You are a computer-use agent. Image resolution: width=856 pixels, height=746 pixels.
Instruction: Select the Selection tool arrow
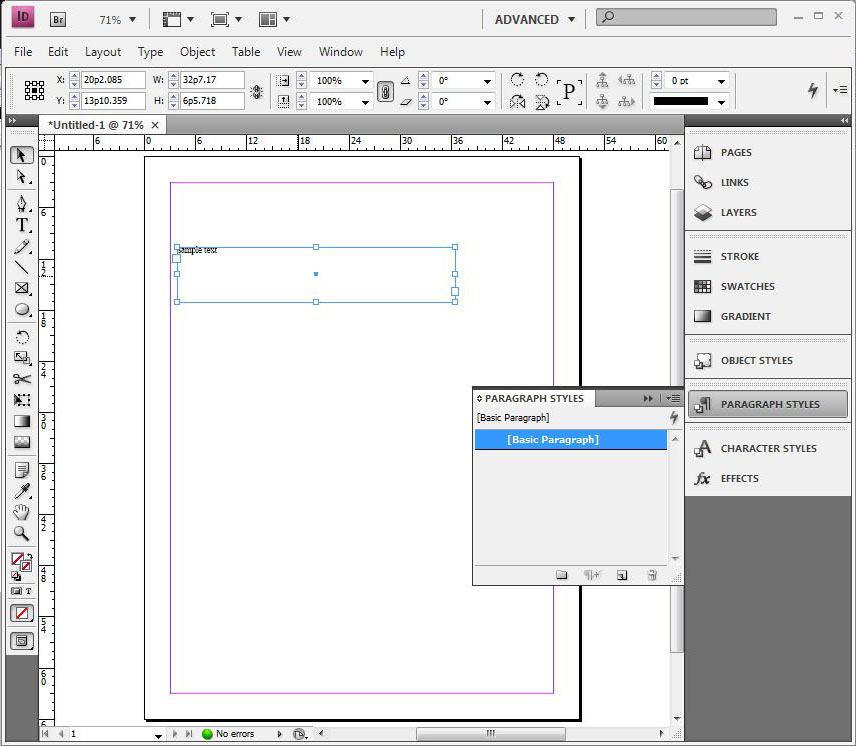(x=21, y=156)
